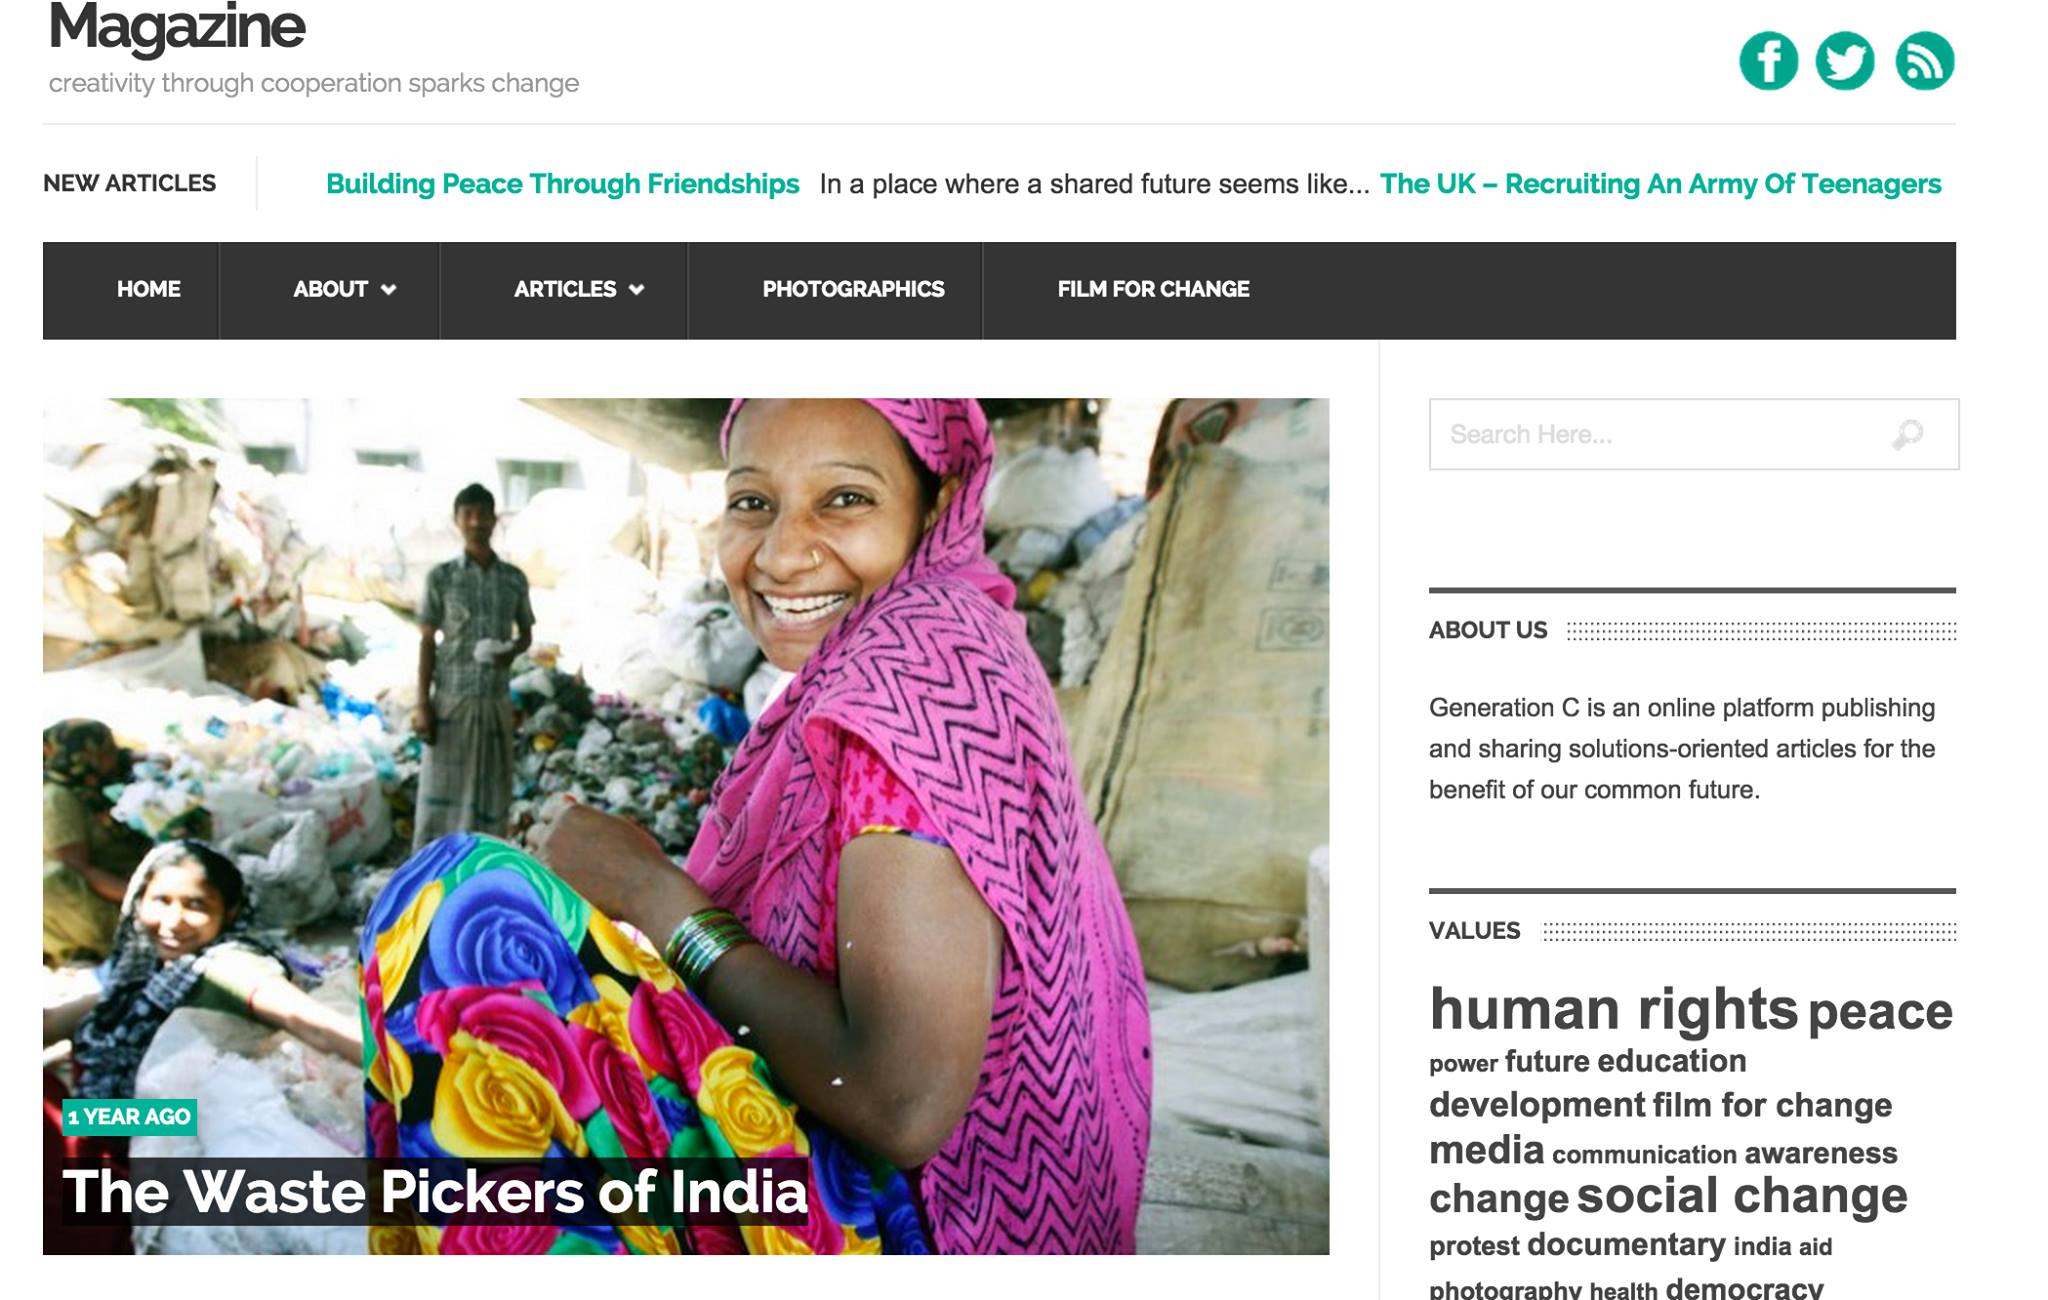Image resolution: width=2048 pixels, height=1300 pixels.
Task: Open the Film For Change menu item
Action: click(1153, 289)
